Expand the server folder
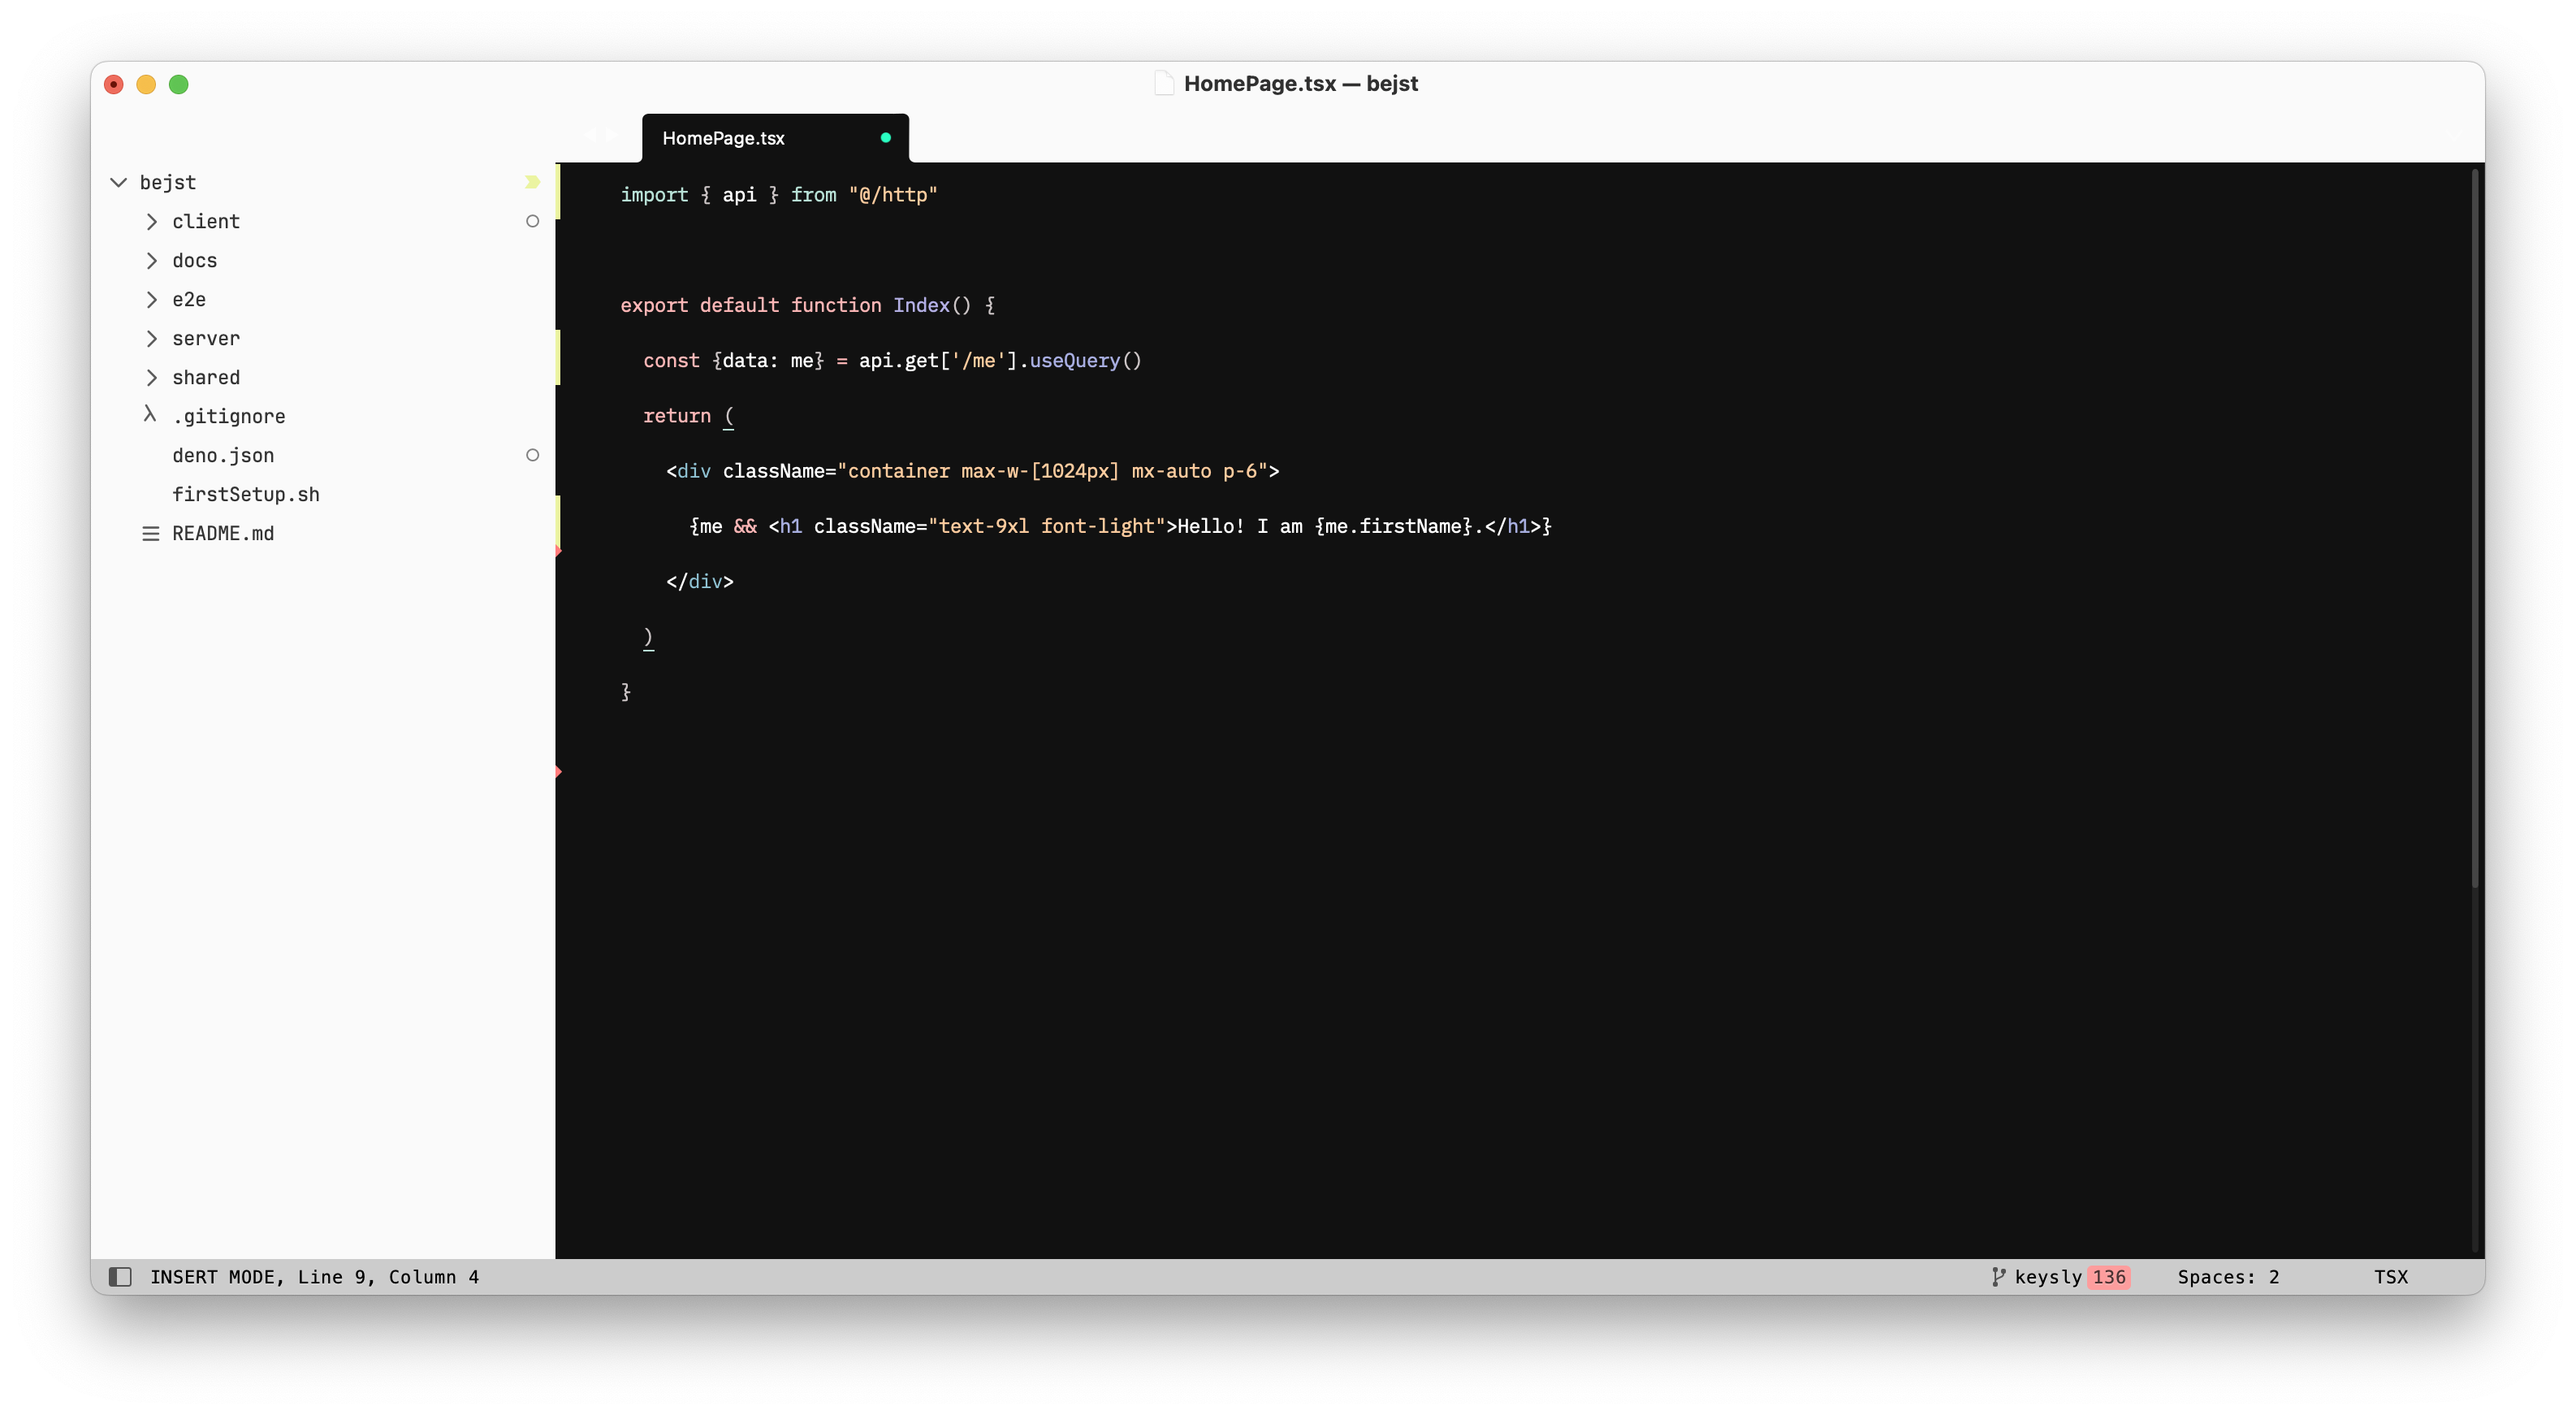This screenshot has width=2576, height=1415. tap(152, 338)
